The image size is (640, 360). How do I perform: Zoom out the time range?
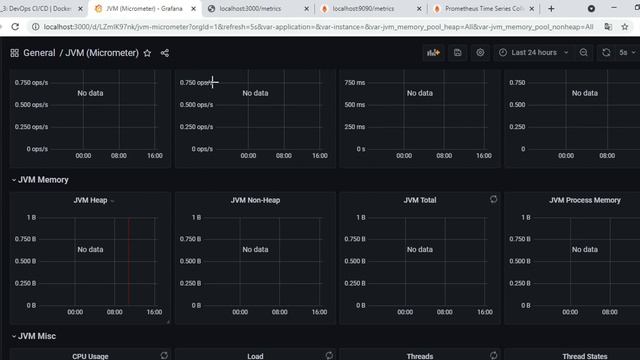pyautogui.click(x=584, y=53)
